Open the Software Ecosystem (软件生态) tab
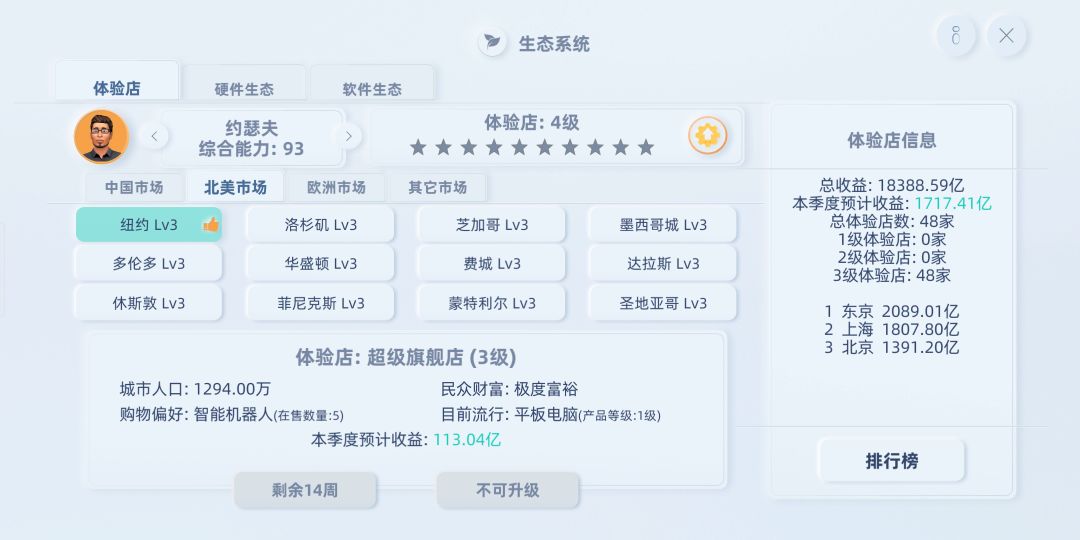The image size is (1080, 540). pos(372,89)
